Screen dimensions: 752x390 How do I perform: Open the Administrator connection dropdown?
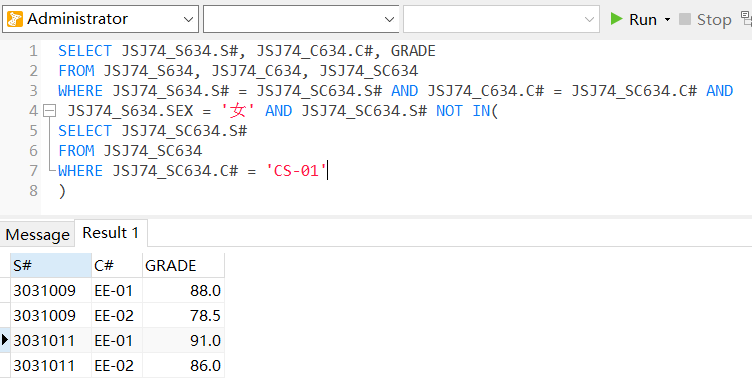[x=188, y=19]
